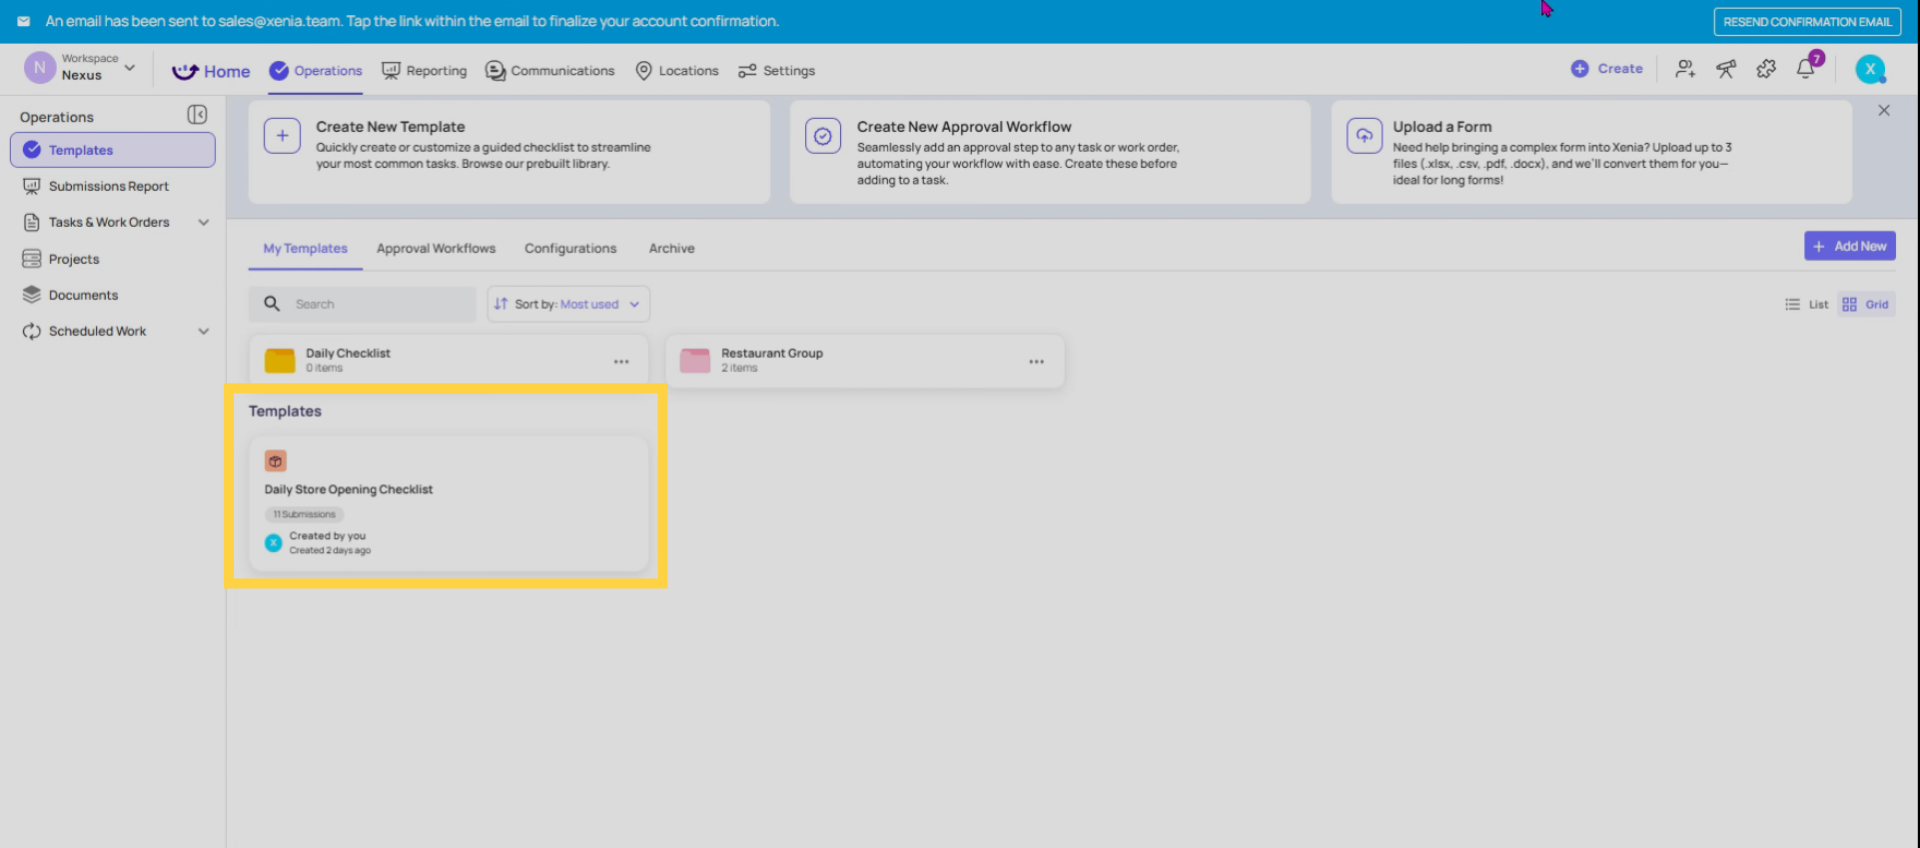Open the Operations top menu
This screenshot has width=1920, height=848.
[x=315, y=71]
